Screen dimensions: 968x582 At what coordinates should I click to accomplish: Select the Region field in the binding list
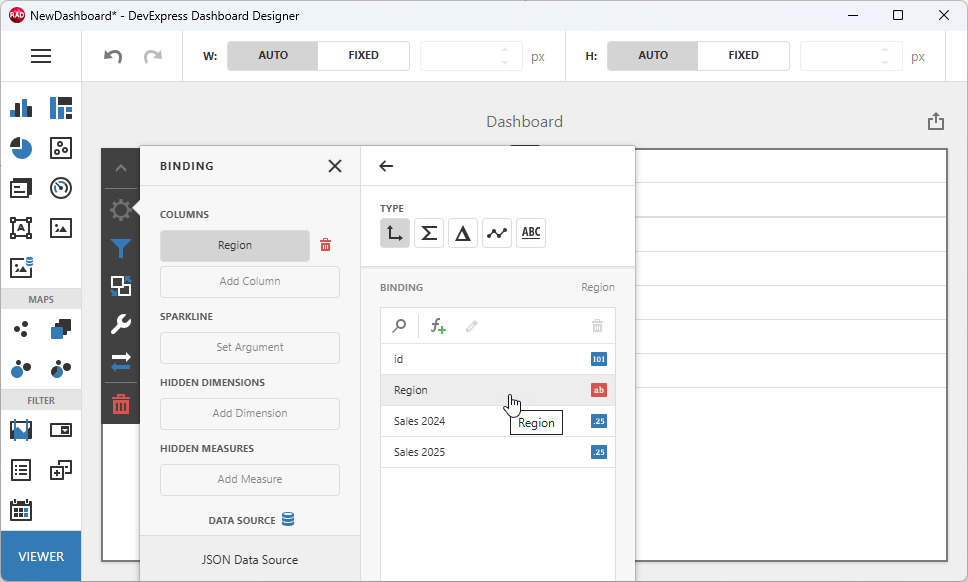tap(430, 390)
